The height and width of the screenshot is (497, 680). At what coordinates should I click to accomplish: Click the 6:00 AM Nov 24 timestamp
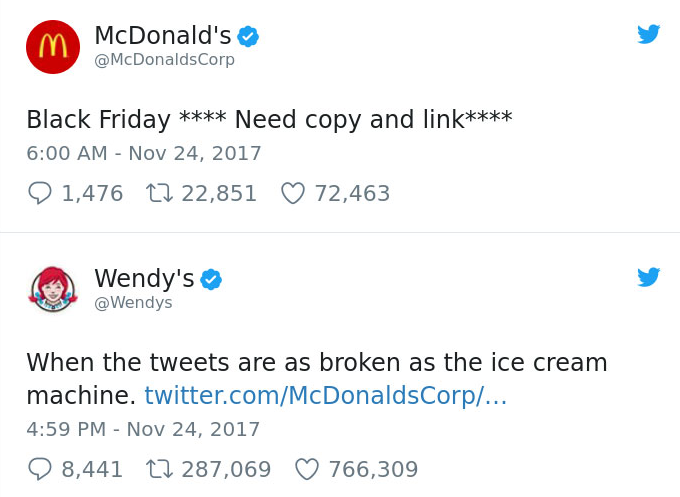(x=144, y=154)
